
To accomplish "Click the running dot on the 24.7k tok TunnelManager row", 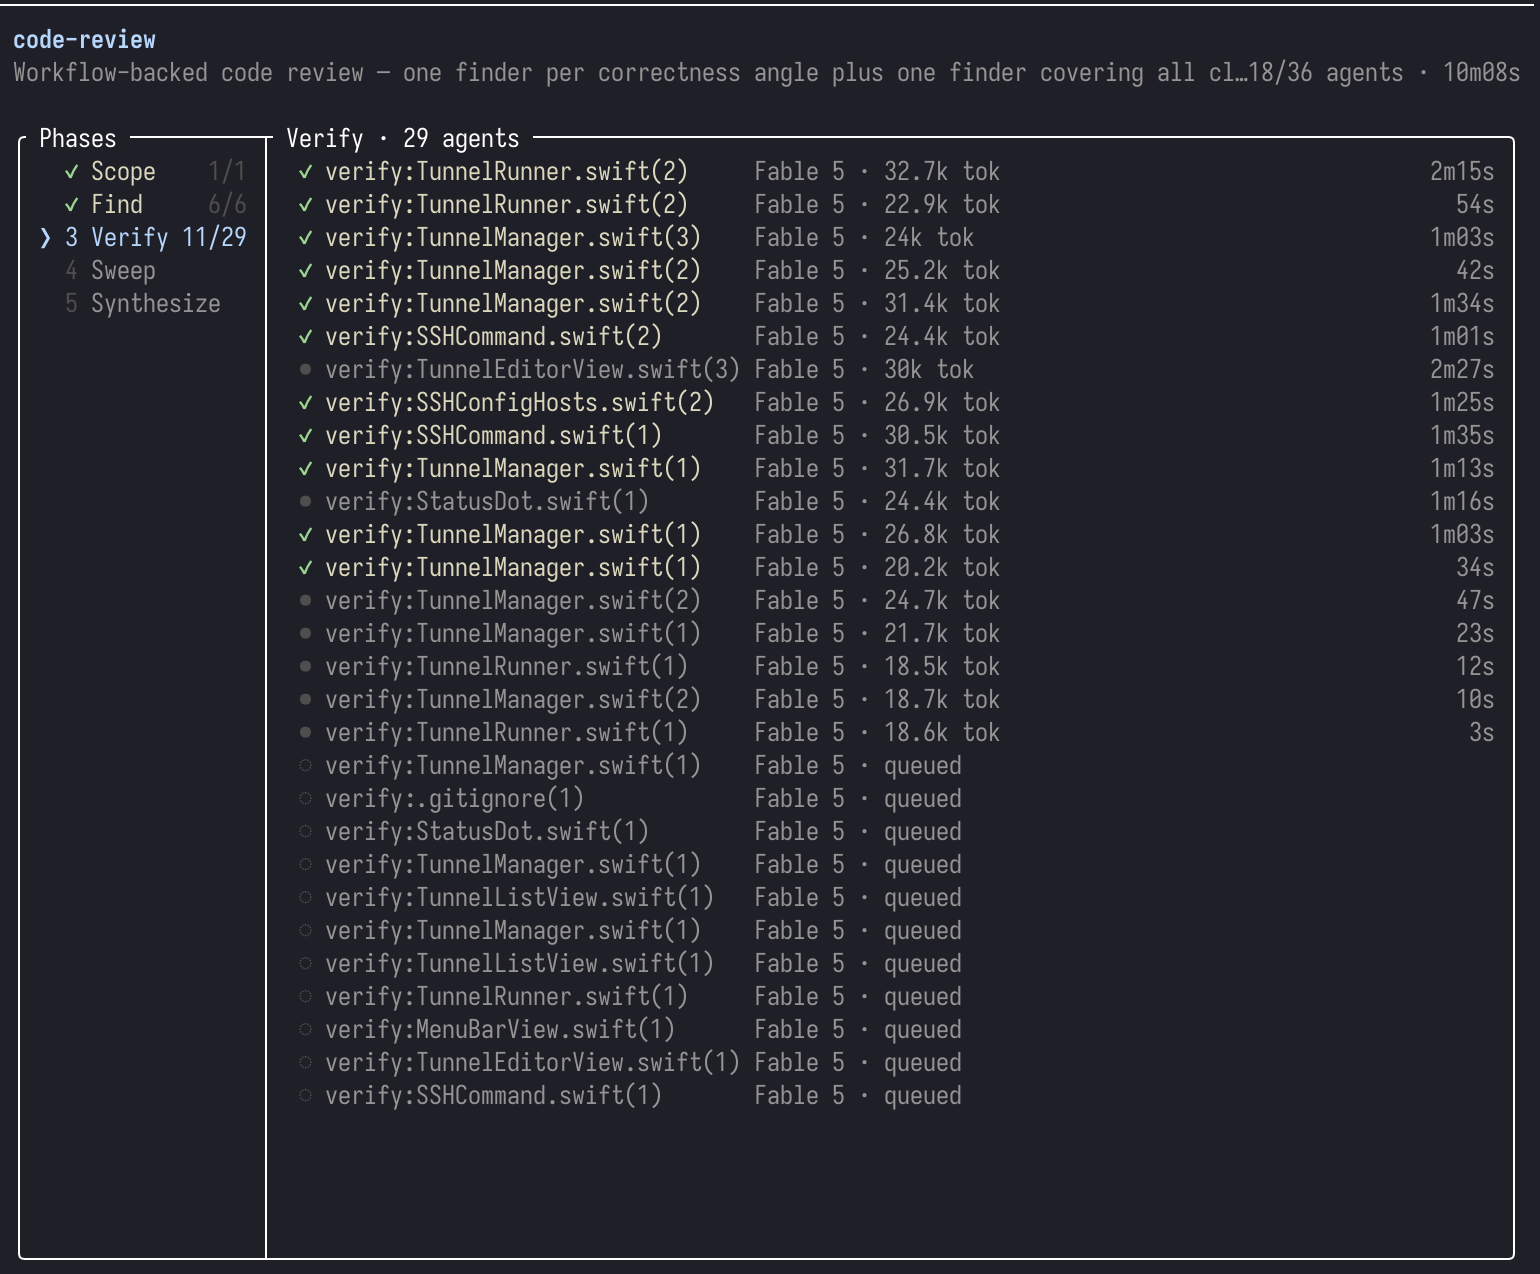I will [306, 601].
